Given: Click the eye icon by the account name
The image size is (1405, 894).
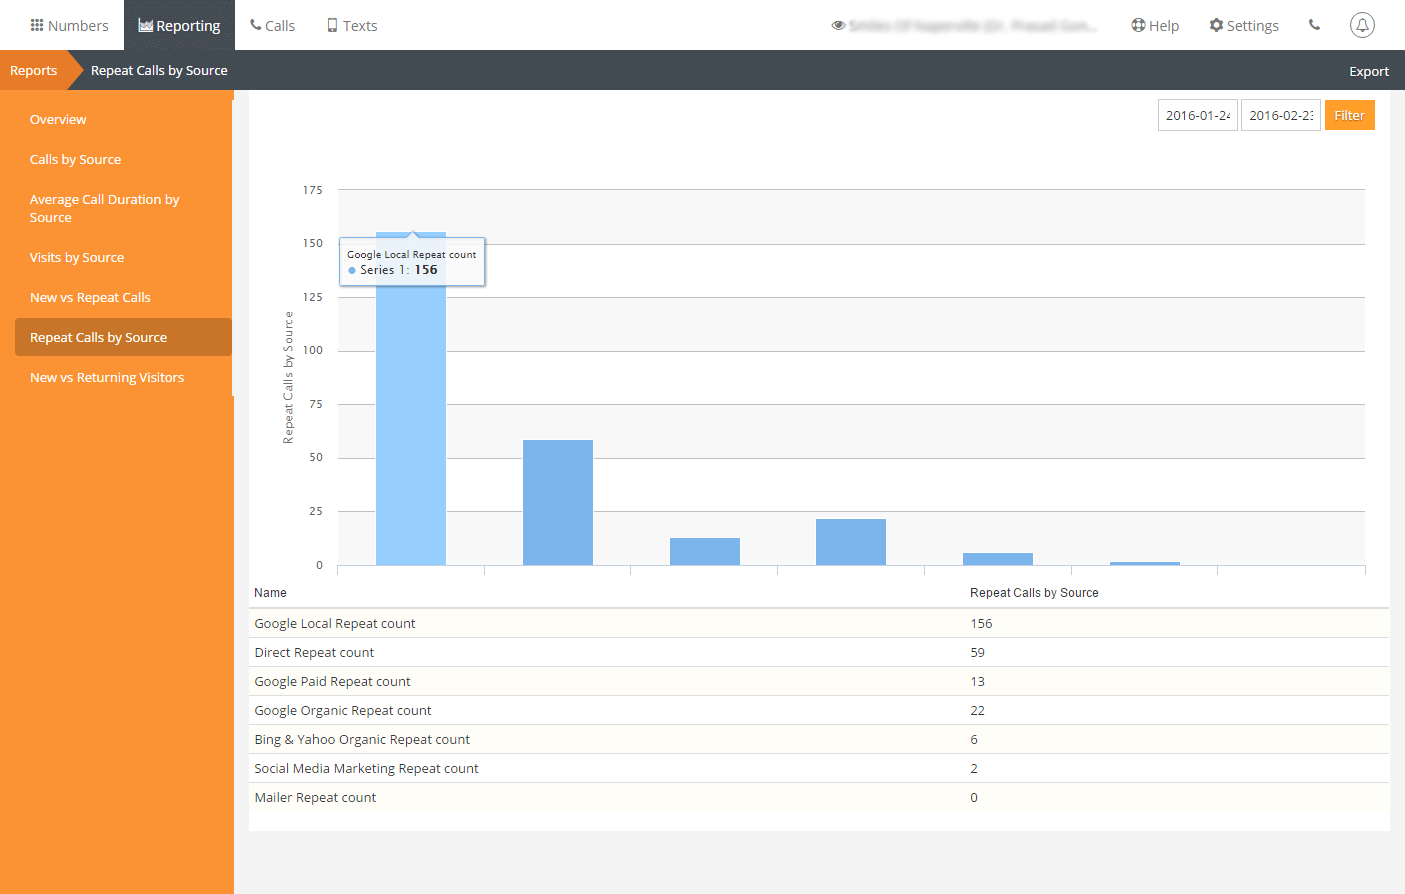Looking at the screenshot, I should click(x=838, y=25).
